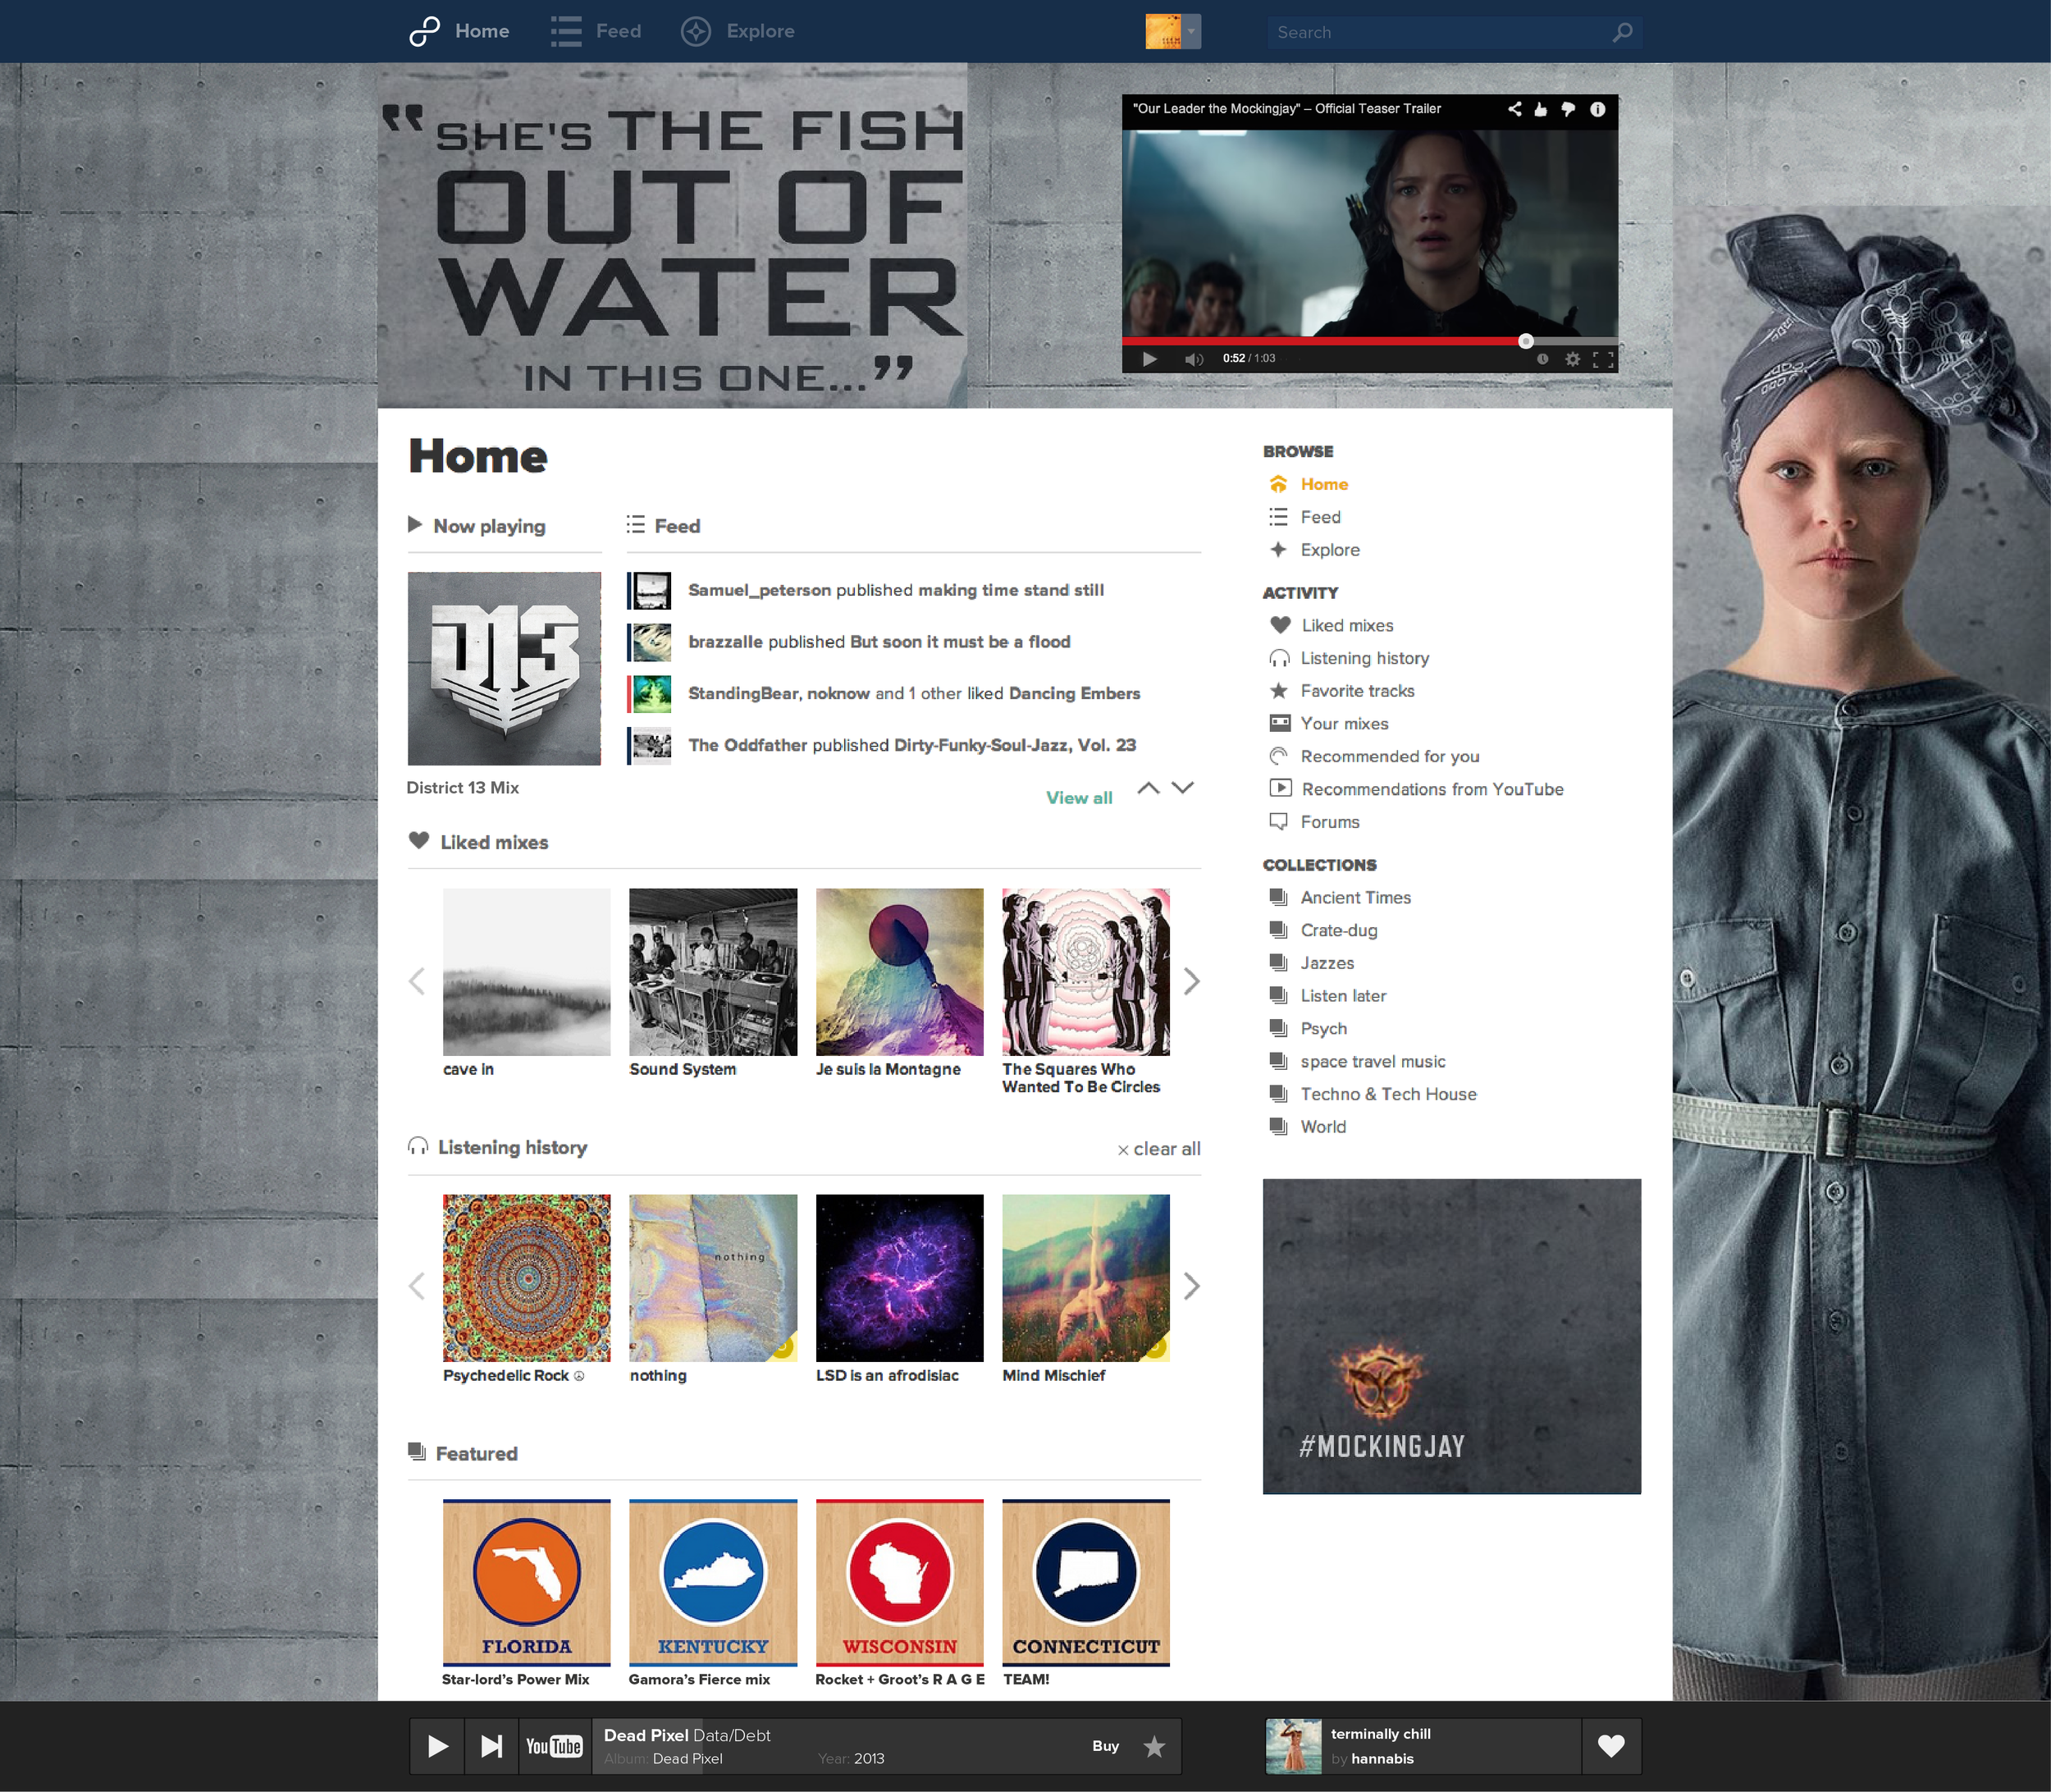
Task: Skip to next track in player
Action: pos(491,1746)
